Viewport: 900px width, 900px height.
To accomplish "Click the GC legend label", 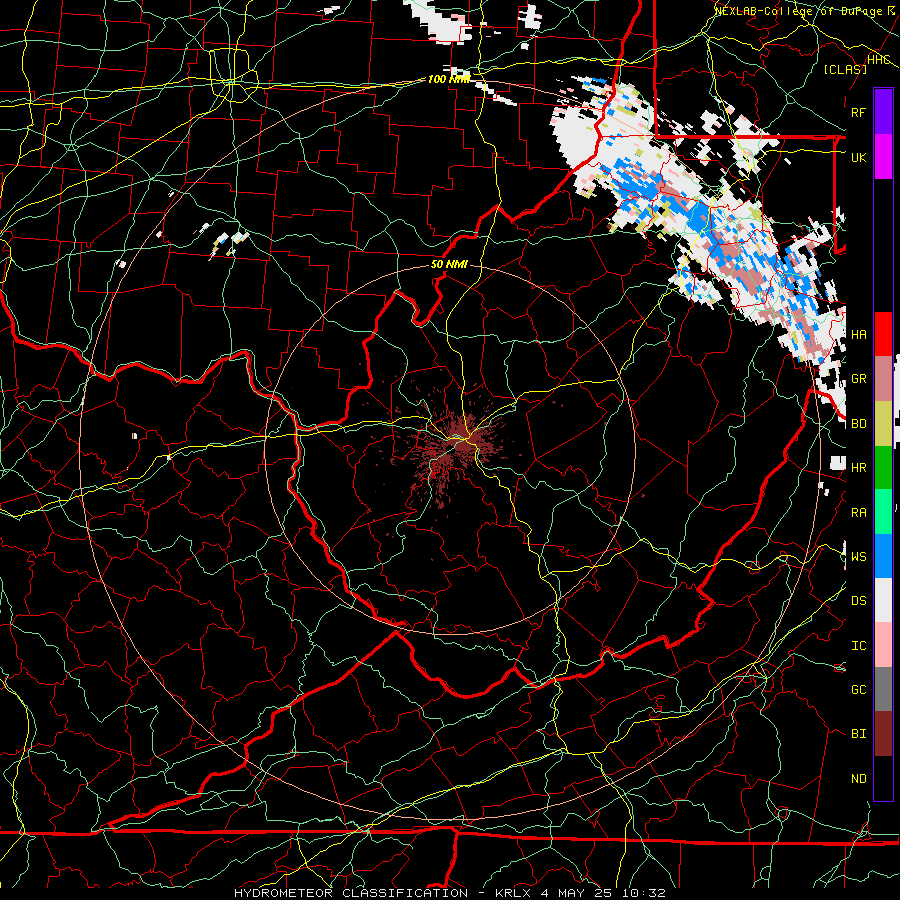I will tap(859, 690).
